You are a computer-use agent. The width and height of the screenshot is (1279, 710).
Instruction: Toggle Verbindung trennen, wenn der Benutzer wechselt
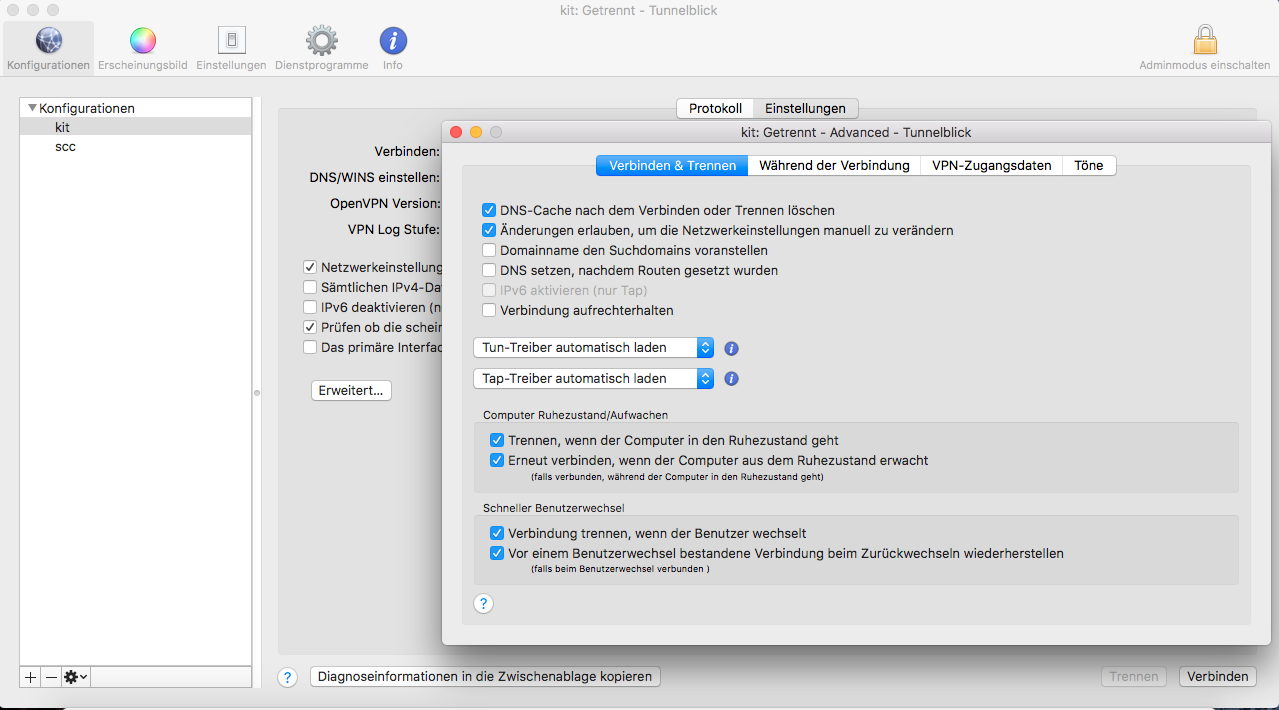(x=497, y=534)
